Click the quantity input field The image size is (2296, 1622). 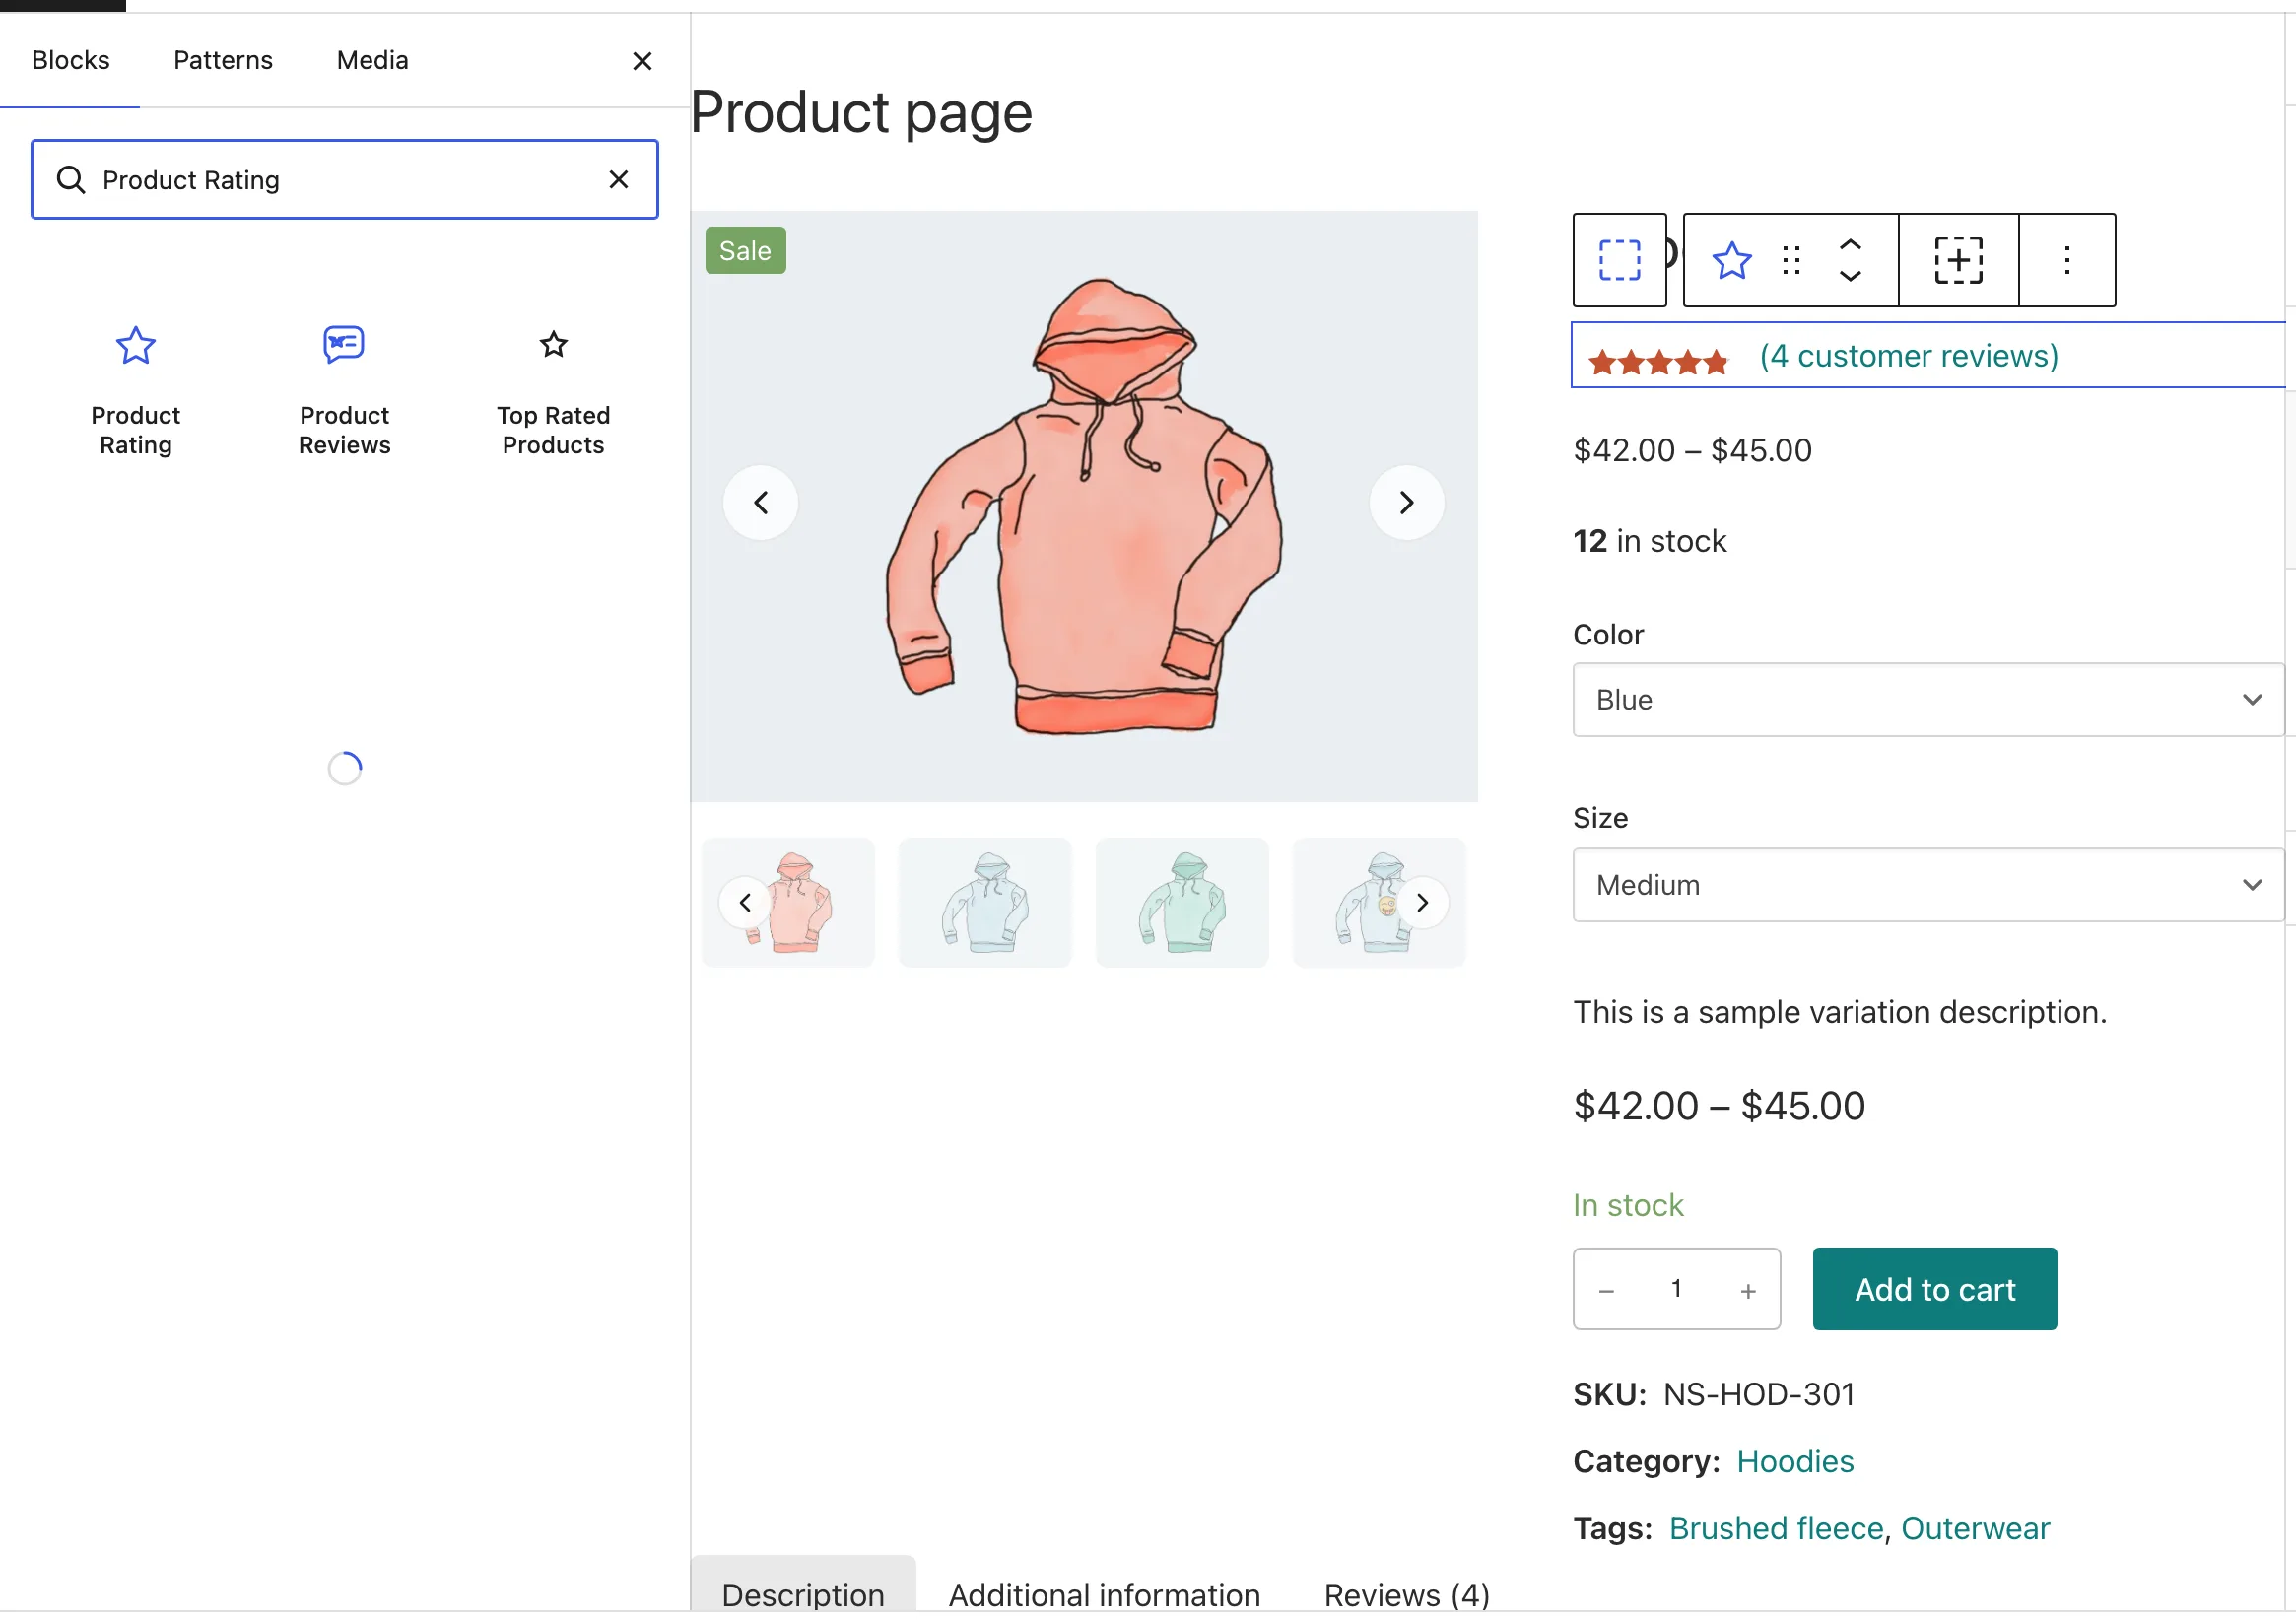tap(1676, 1289)
